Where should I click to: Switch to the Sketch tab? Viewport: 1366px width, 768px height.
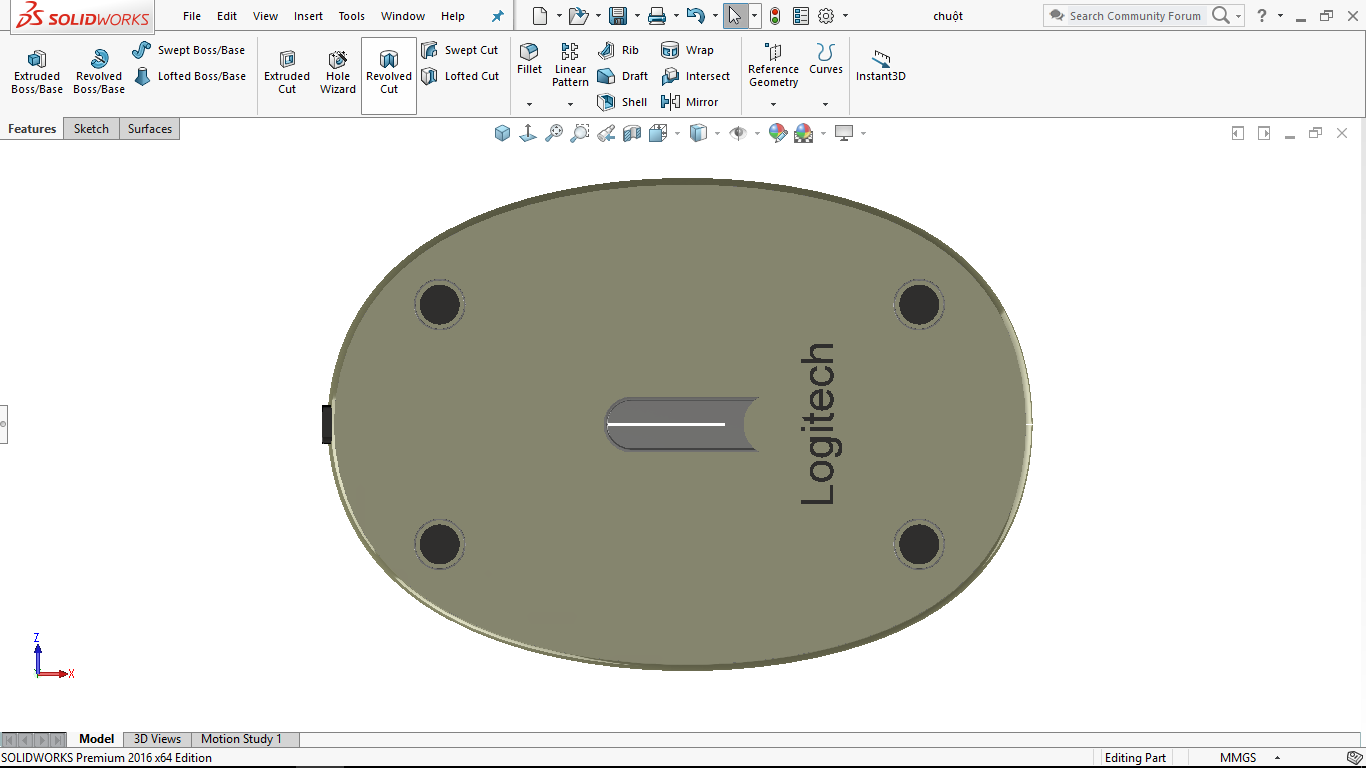click(x=91, y=129)
